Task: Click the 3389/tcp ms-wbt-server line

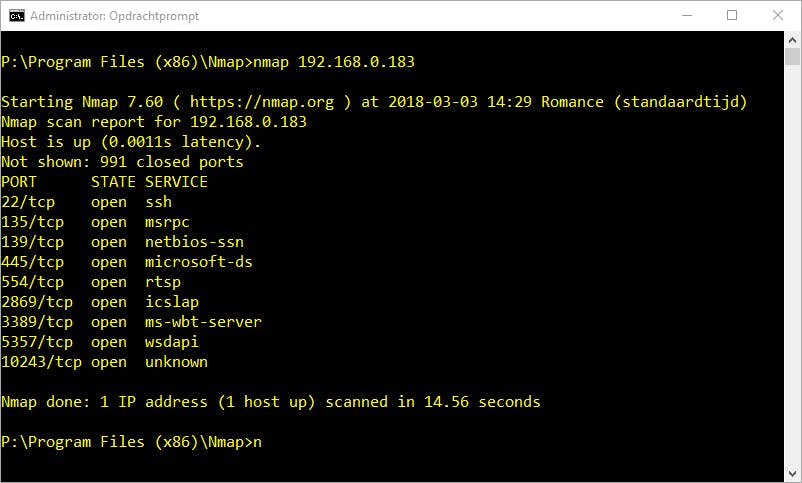Action: coord(131,322)
